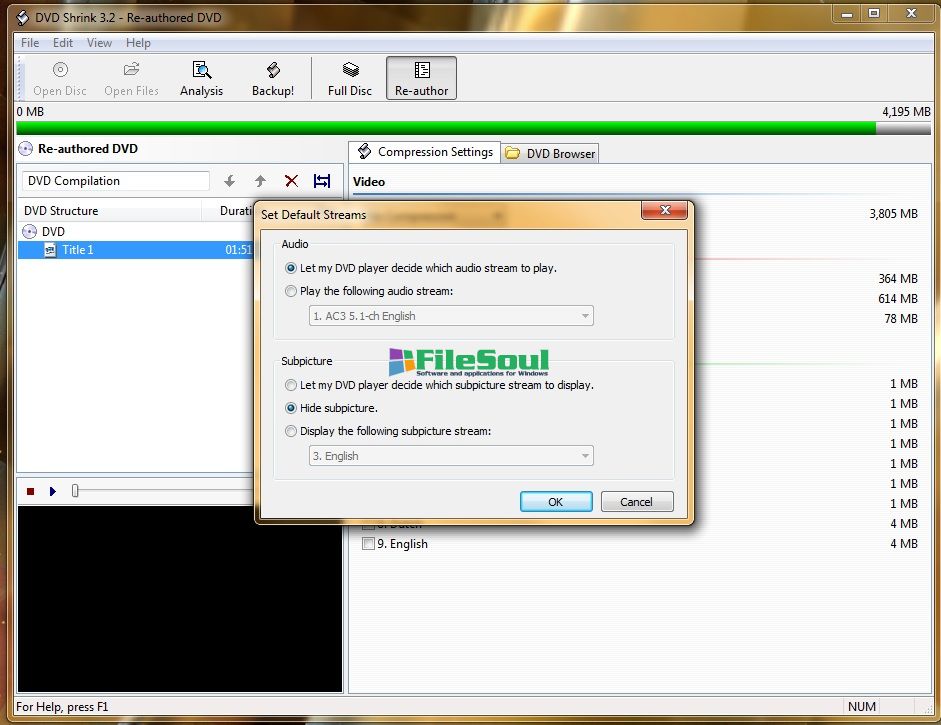This screenshot has height=725, width=941.
Task: Click the DVD Compilation name field
Action: click(x=116, y=181)
